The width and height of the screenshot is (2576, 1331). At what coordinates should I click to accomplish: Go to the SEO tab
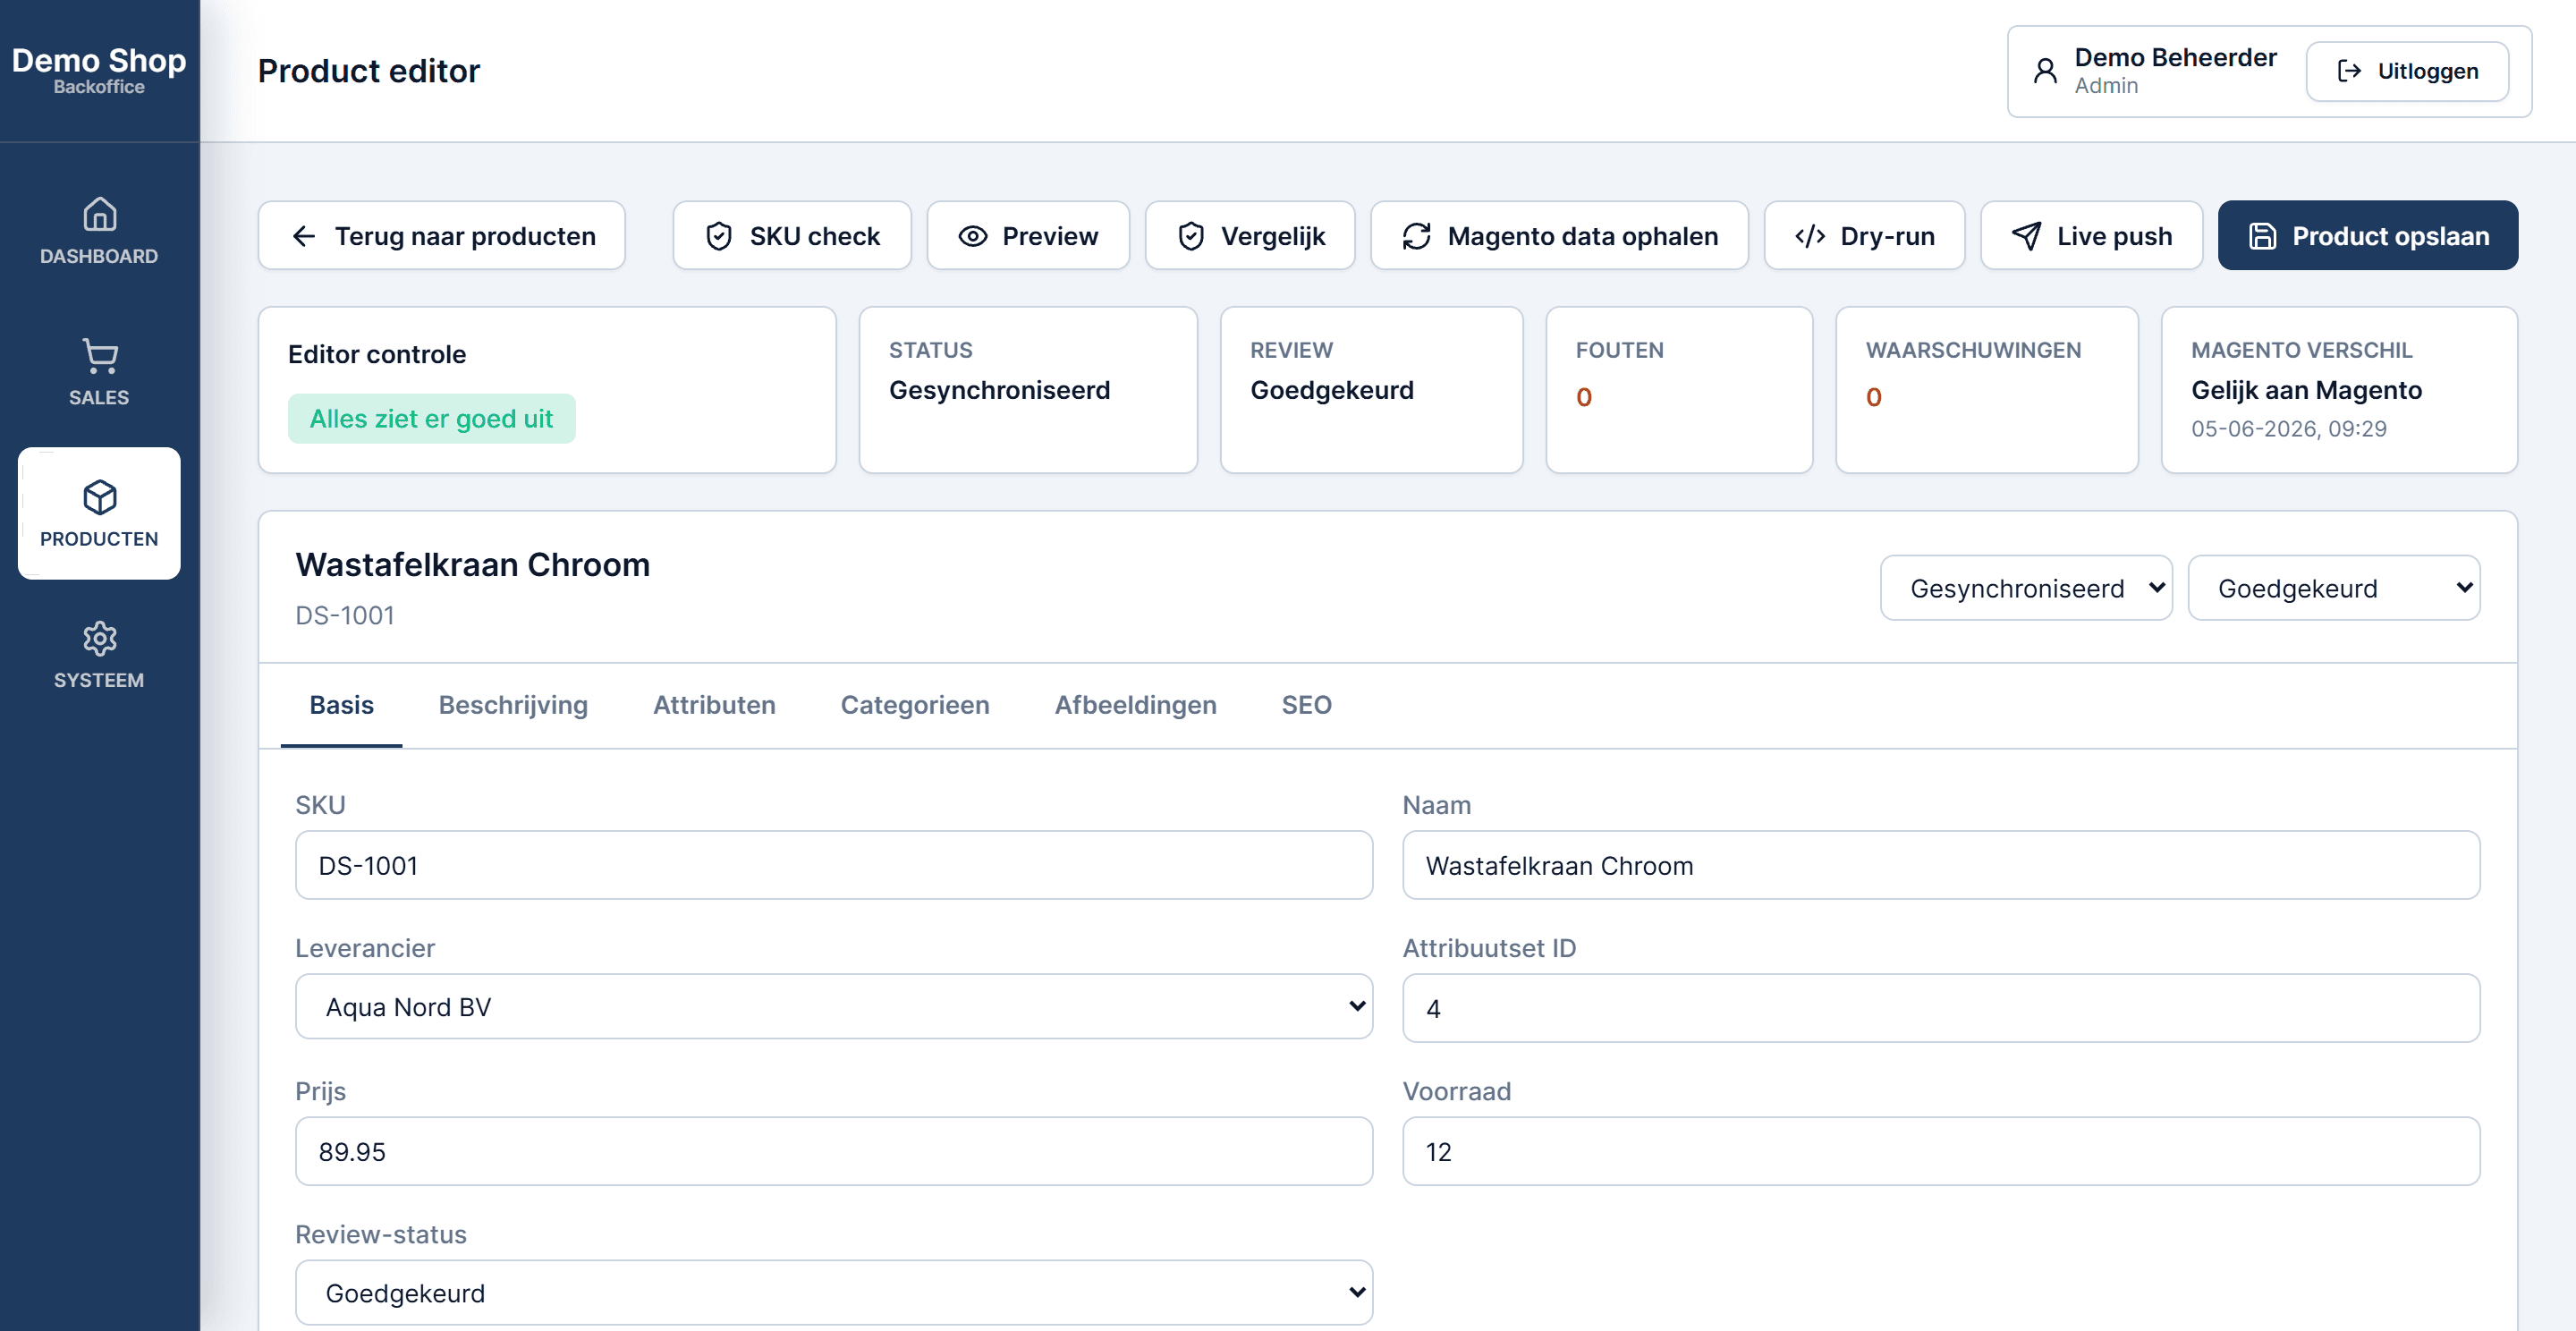(1307, 705)
